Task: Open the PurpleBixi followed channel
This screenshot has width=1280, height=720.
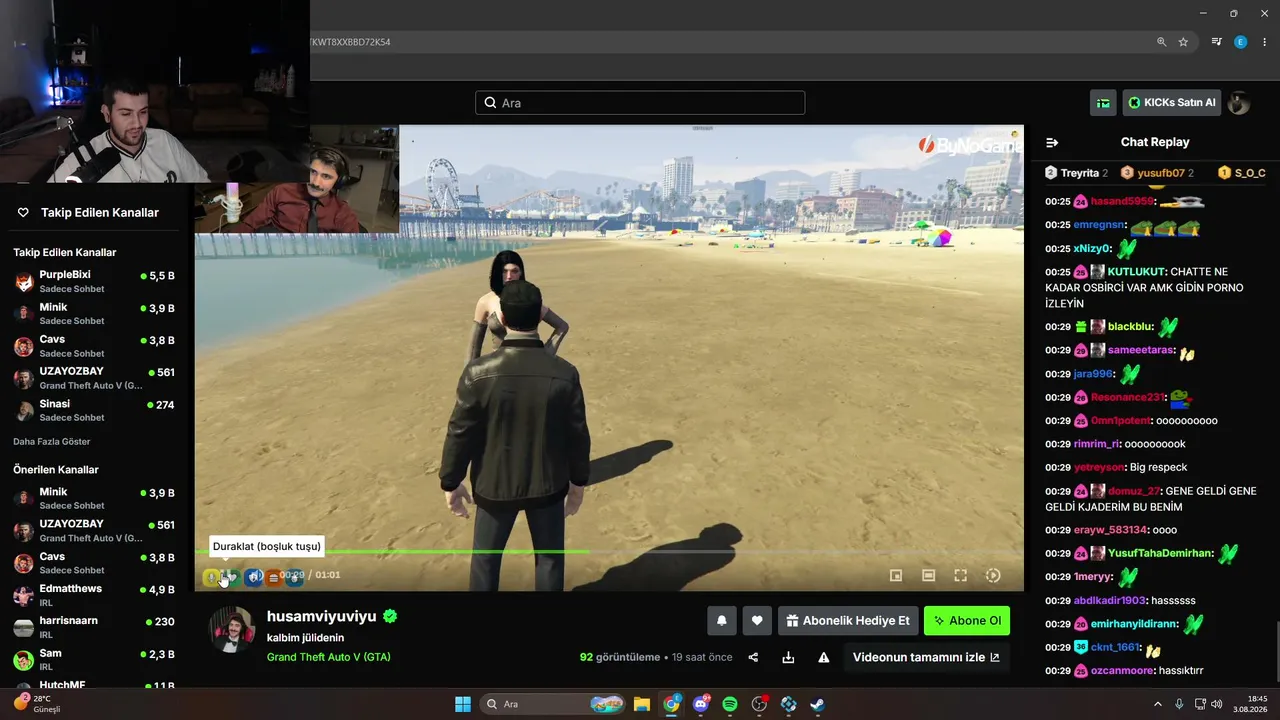Action: (95, 281)
